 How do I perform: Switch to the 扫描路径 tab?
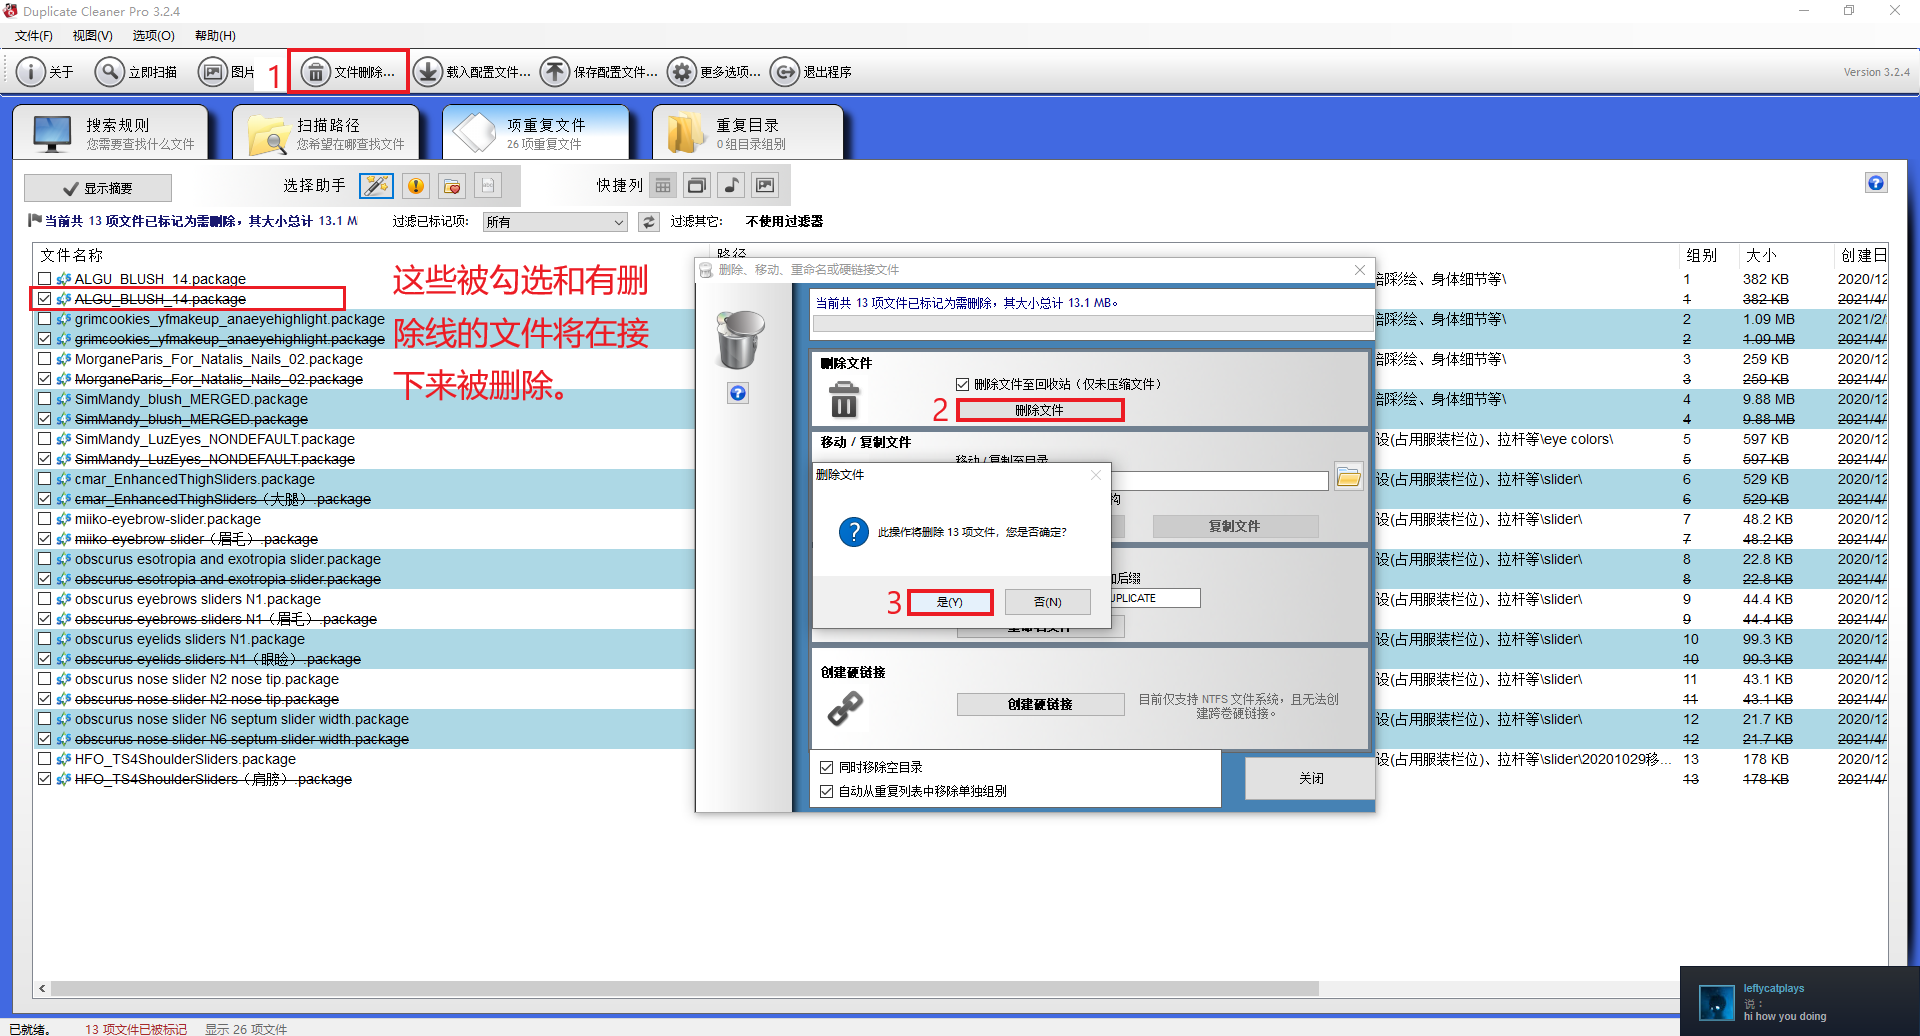pyautogui.click(x=326, y=132)
